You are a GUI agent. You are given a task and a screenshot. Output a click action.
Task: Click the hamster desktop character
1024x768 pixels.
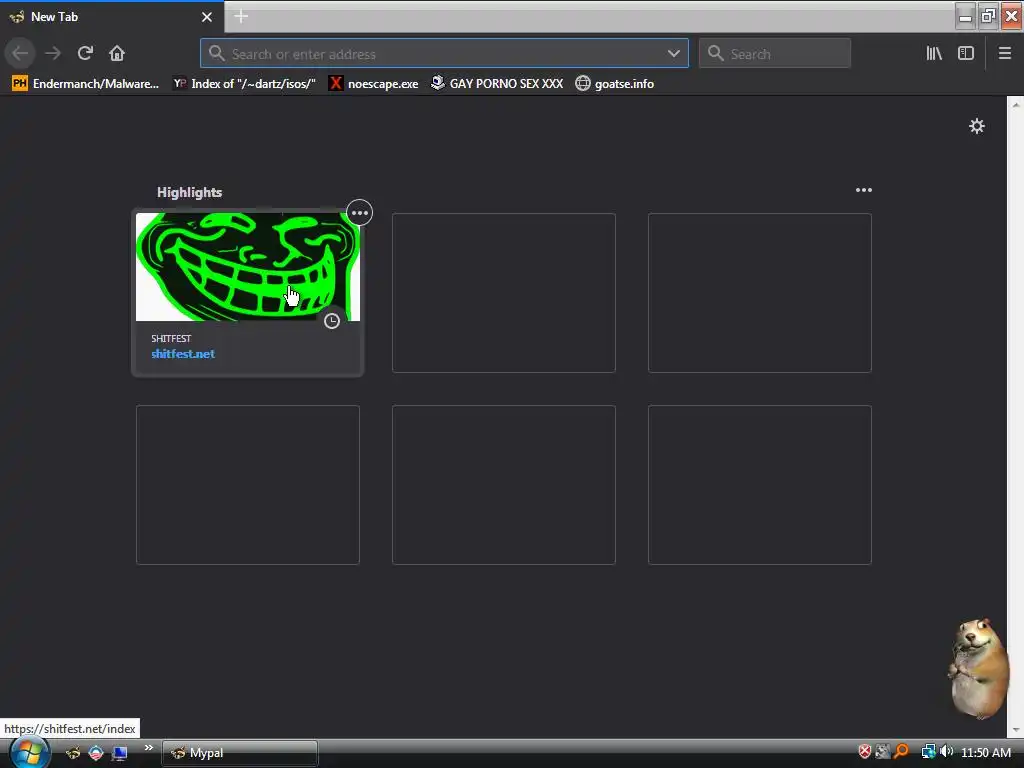(977, 667)
